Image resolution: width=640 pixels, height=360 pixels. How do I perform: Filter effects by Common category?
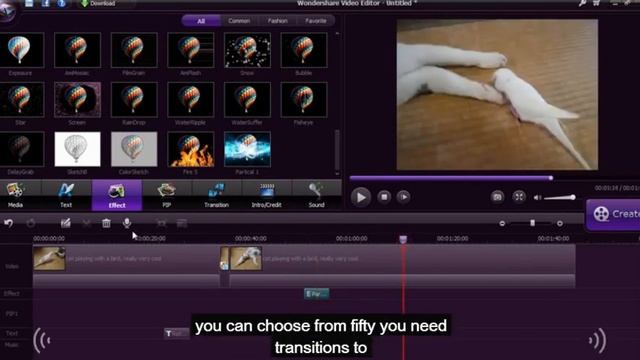point(239,21)
